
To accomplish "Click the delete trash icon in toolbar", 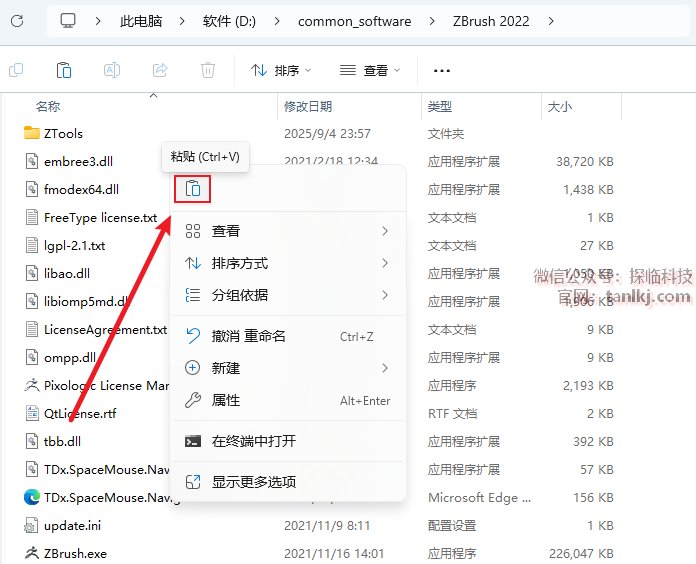I will (x=208, y=70).
